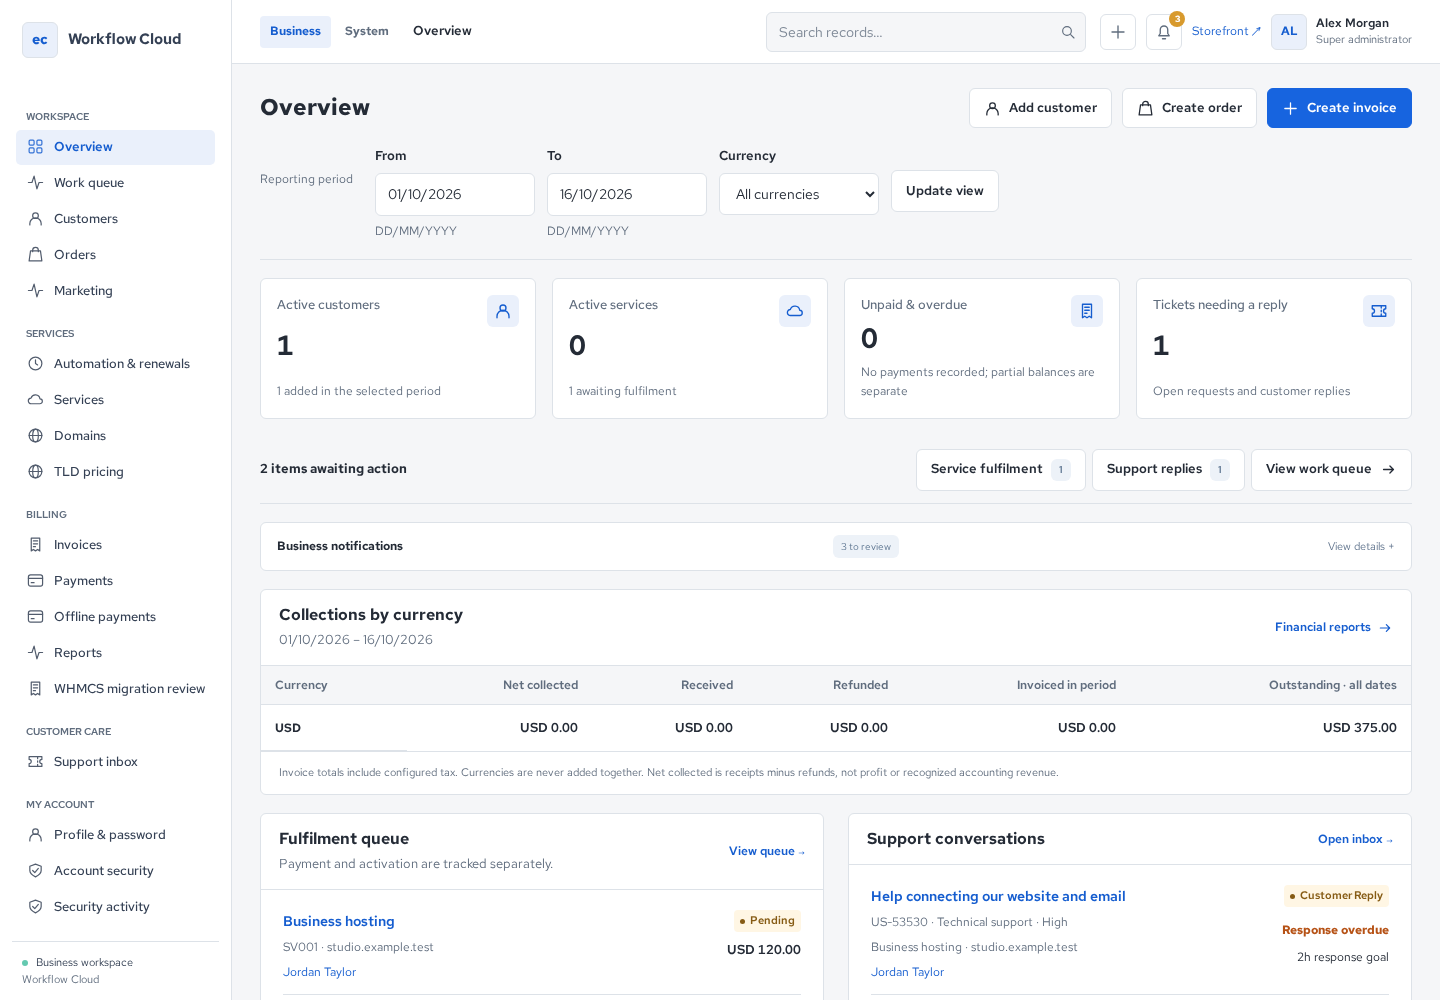Click the To date field
Viewport: 1440px width, 1000px height.
pyautogui.click(x=627, y=194)
